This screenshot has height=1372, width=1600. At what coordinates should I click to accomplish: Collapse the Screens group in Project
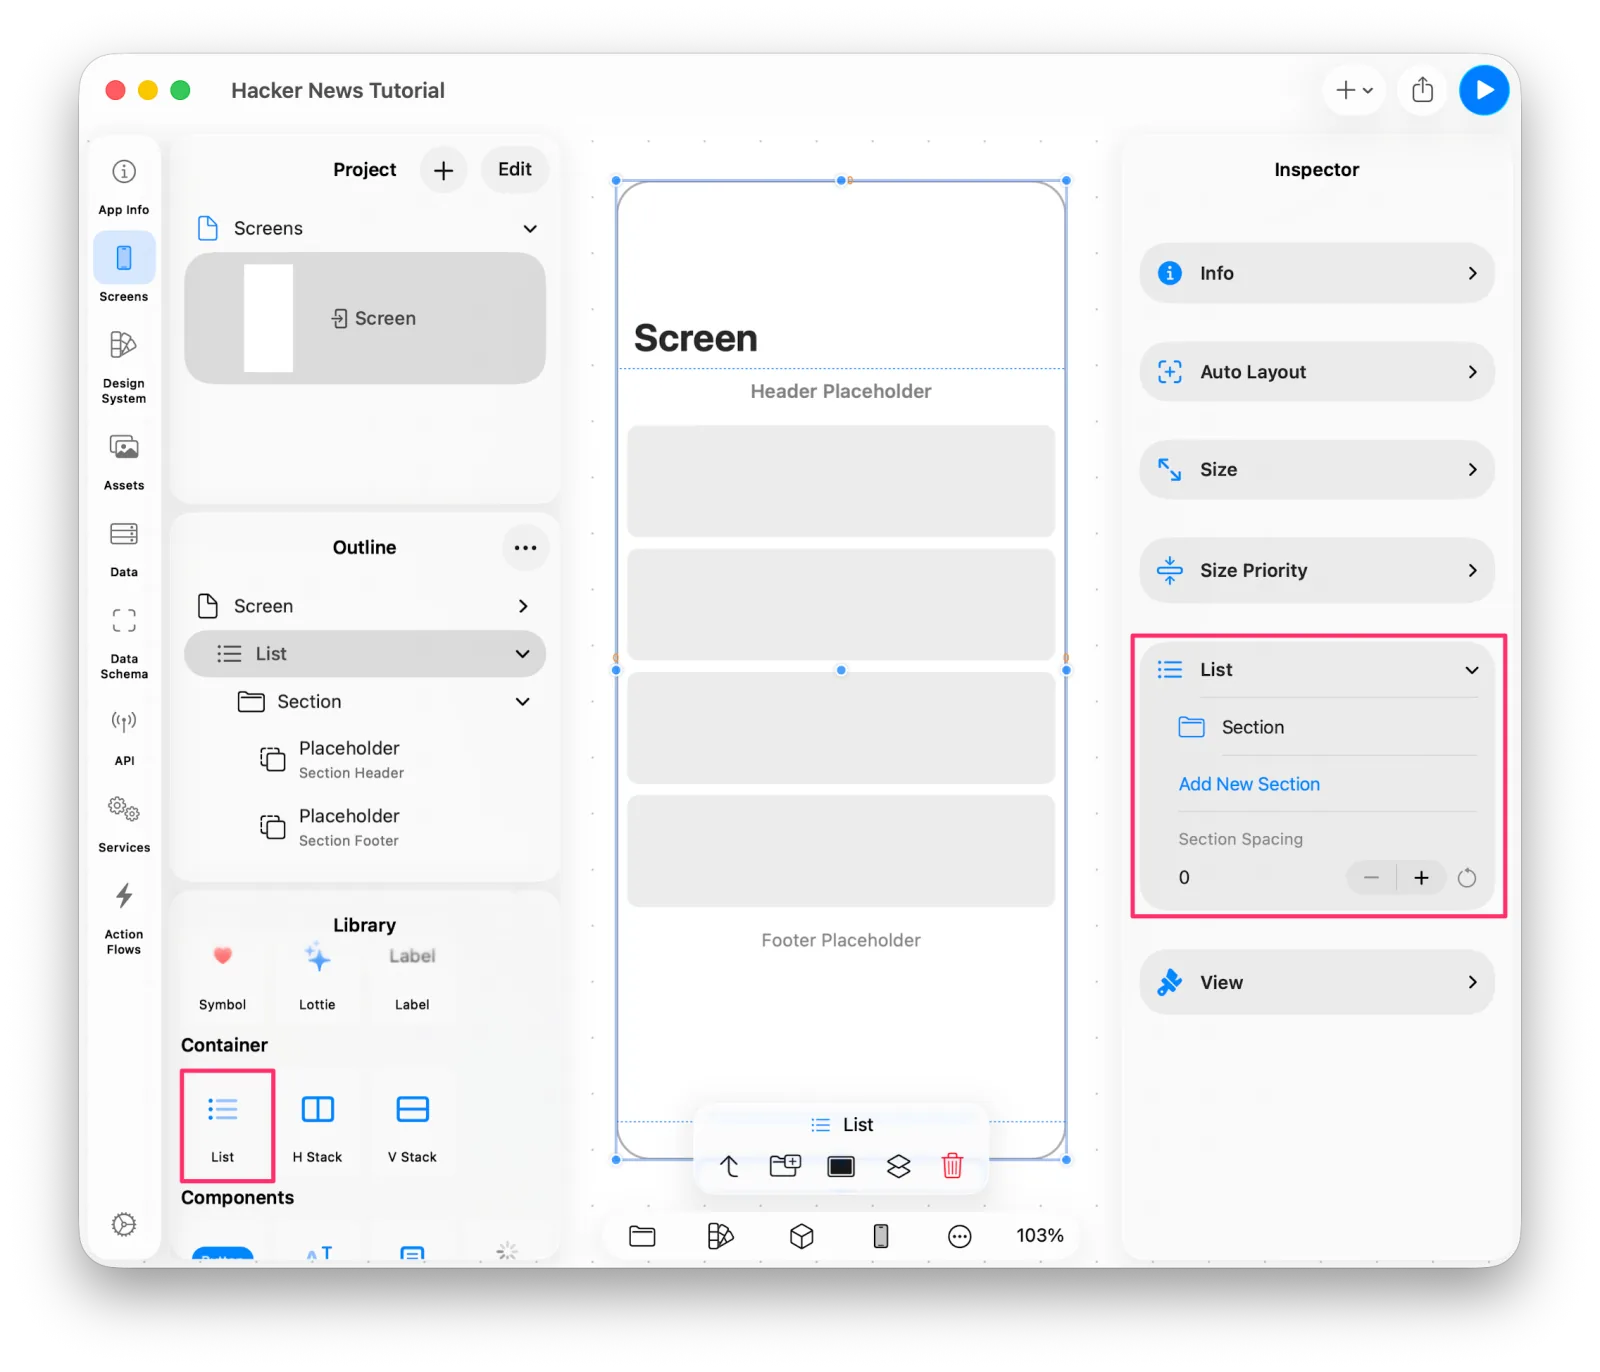(x=530, y=229)
